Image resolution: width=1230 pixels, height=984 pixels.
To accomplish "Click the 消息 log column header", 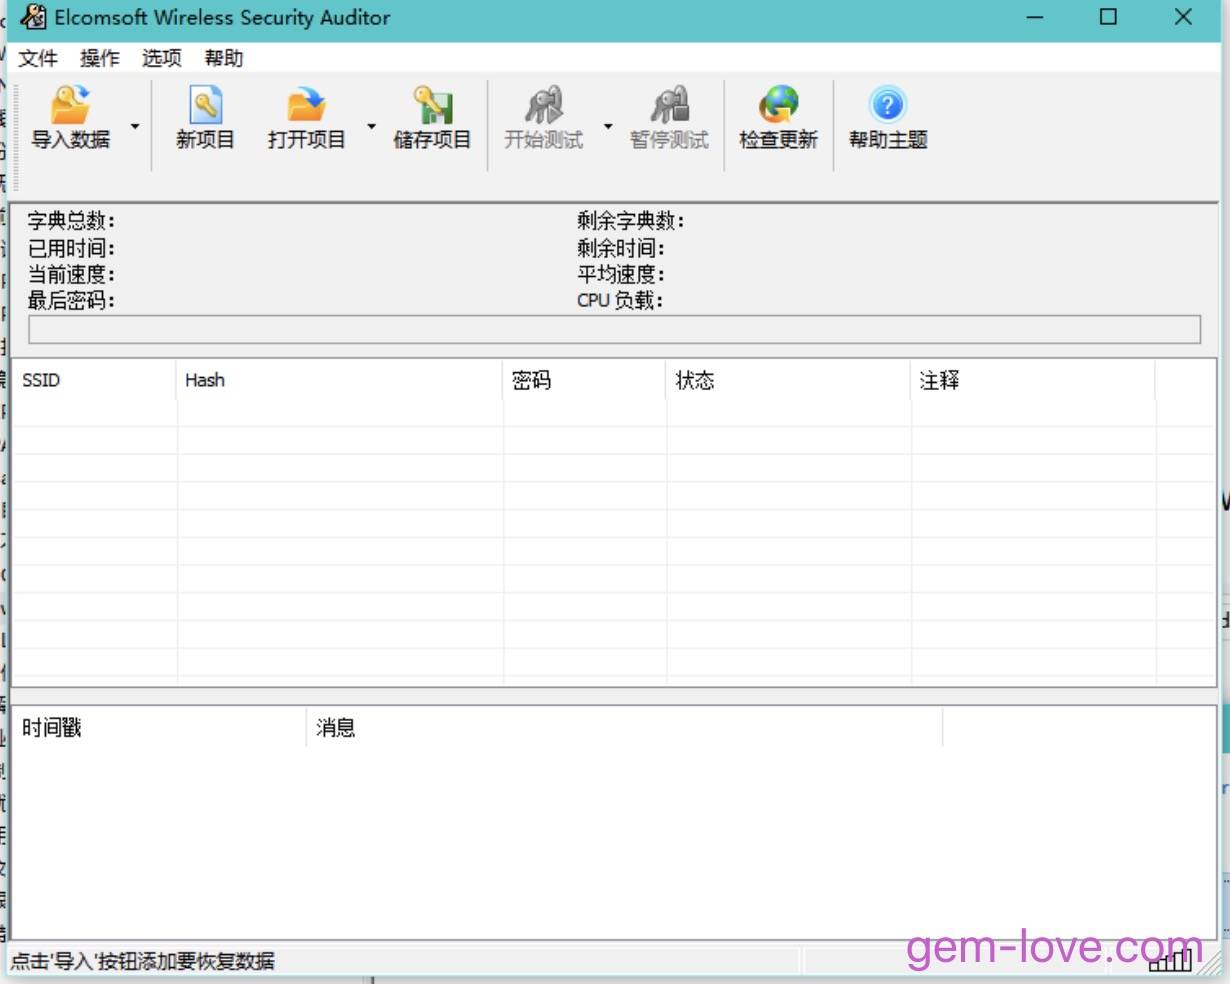I will pyautogui.click(x=624, y=728).
